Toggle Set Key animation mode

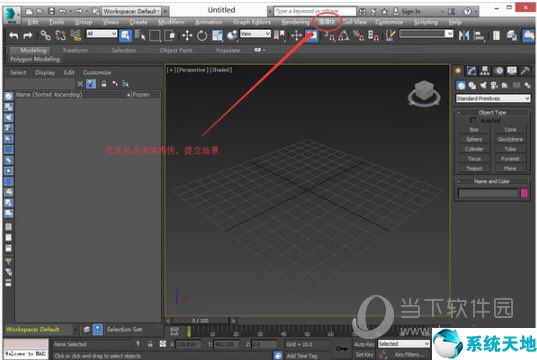pos(364,355)
